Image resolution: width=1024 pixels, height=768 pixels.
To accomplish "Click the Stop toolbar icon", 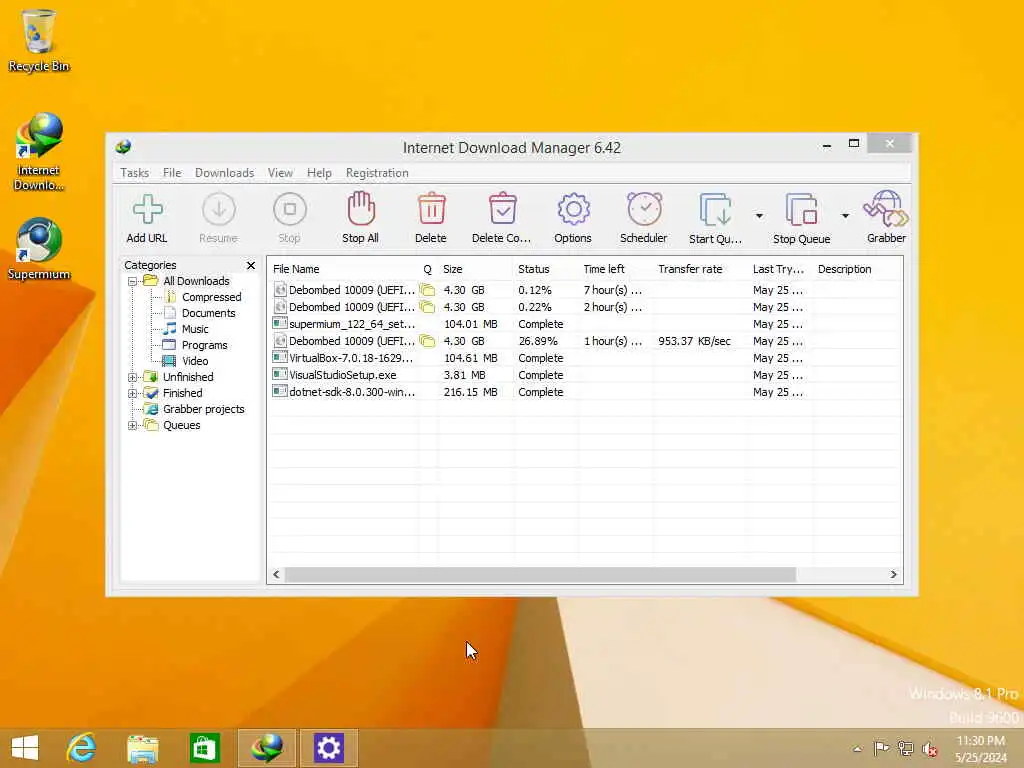I will (289, 209).
